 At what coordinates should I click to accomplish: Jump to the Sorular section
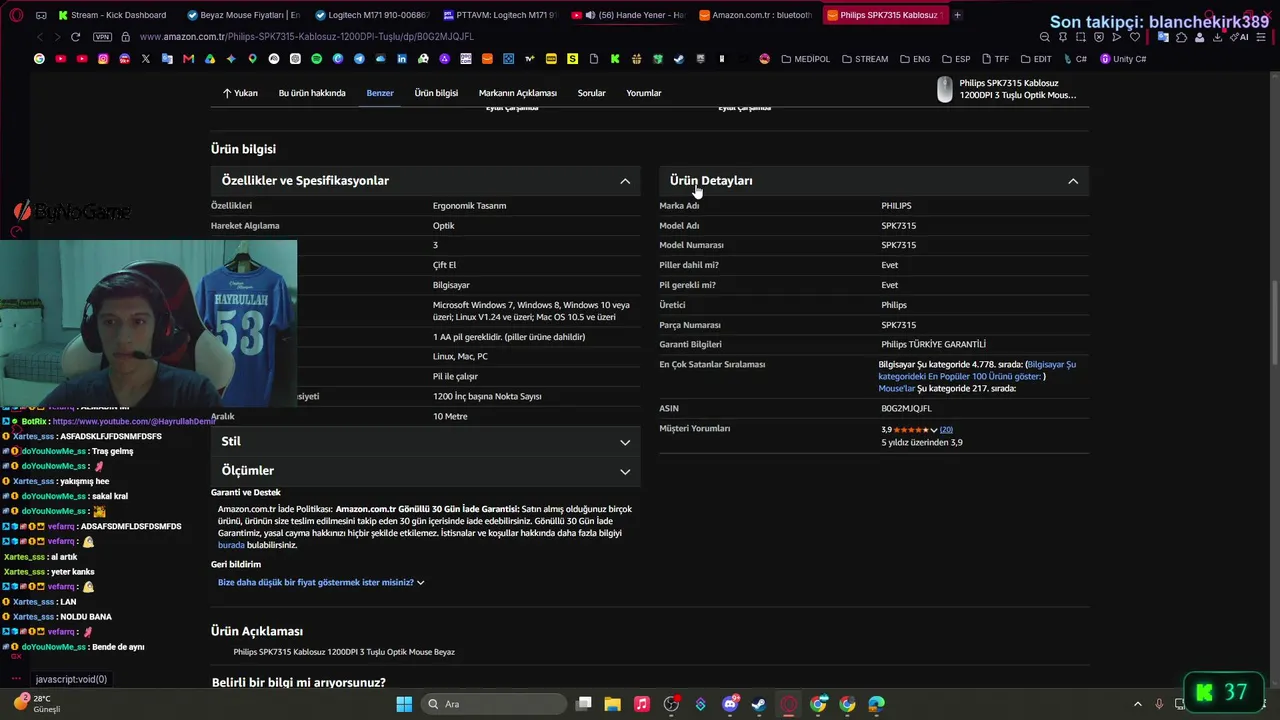coord(592,93)
